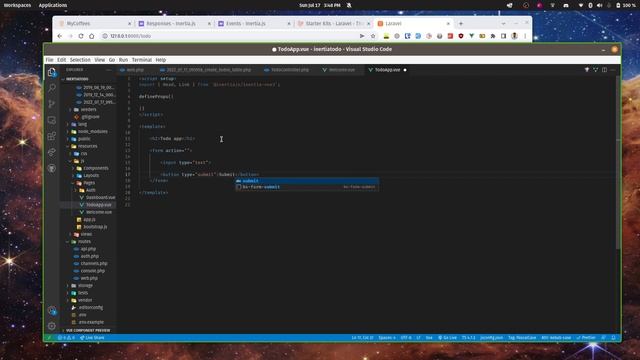The image size is (640, 360).
Task: Collapse the resources folder
Action: tap(87, 146)
